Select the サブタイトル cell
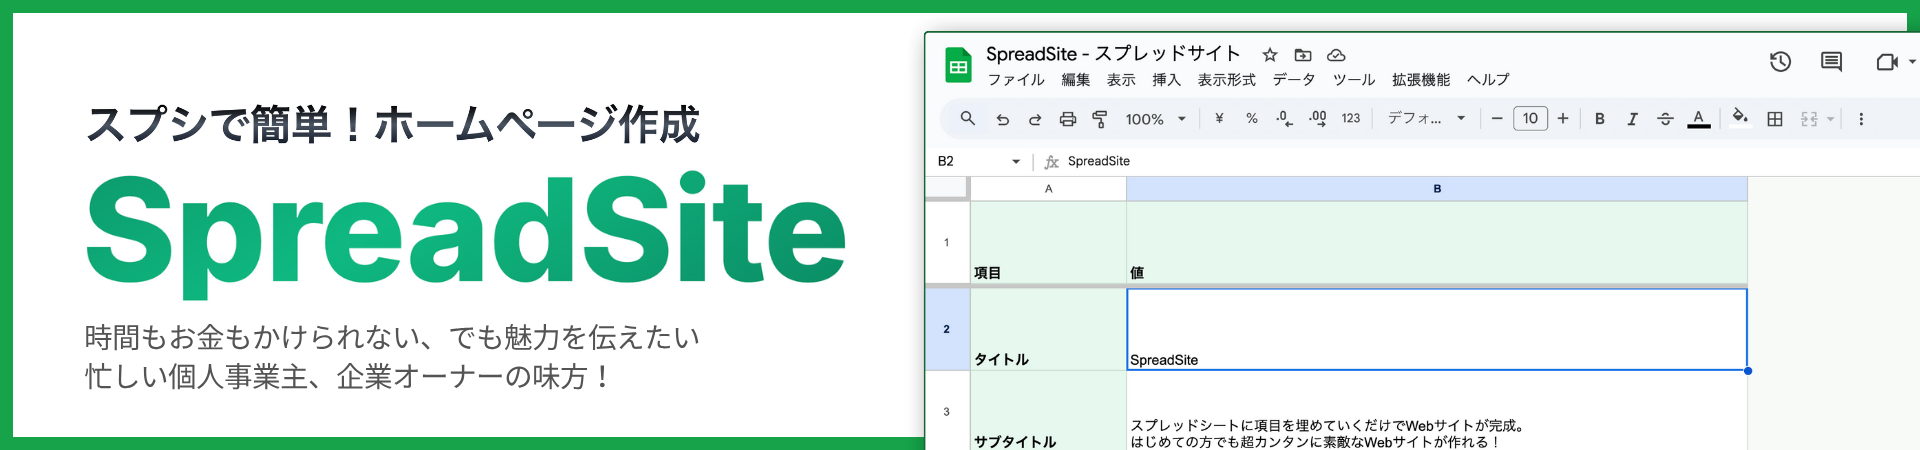Viewport: 1920px width, 450px height. [1048, 411]
